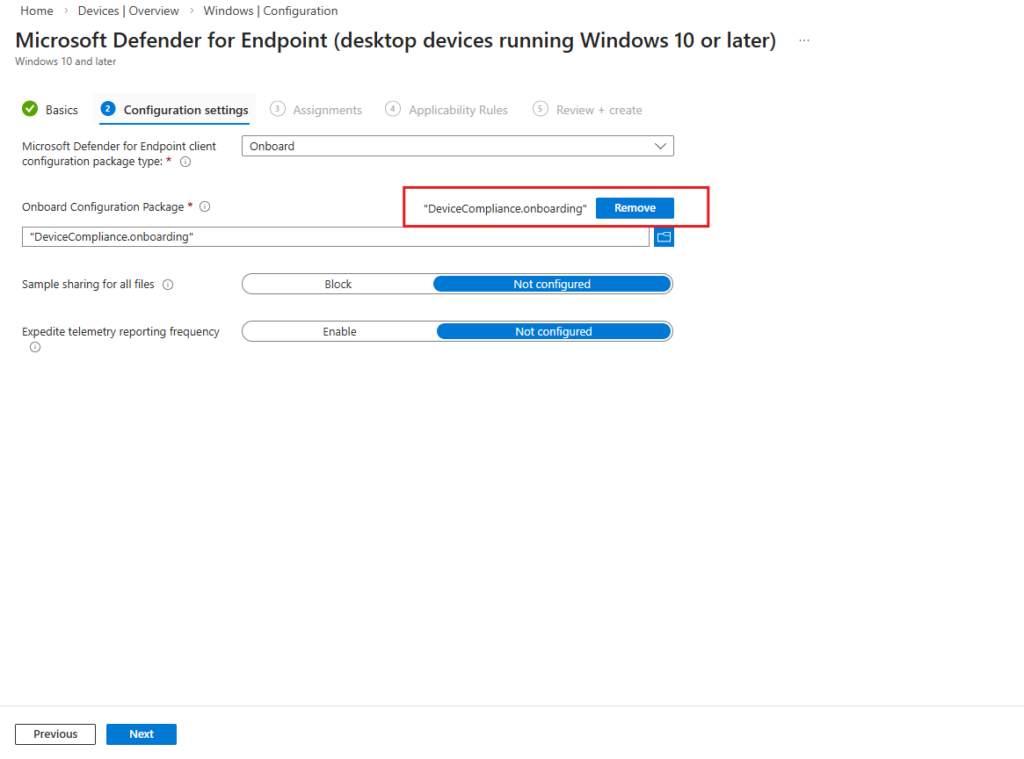
Task: Click info icon beside Sample sharing for all files
Action: [x=168, y=285]
